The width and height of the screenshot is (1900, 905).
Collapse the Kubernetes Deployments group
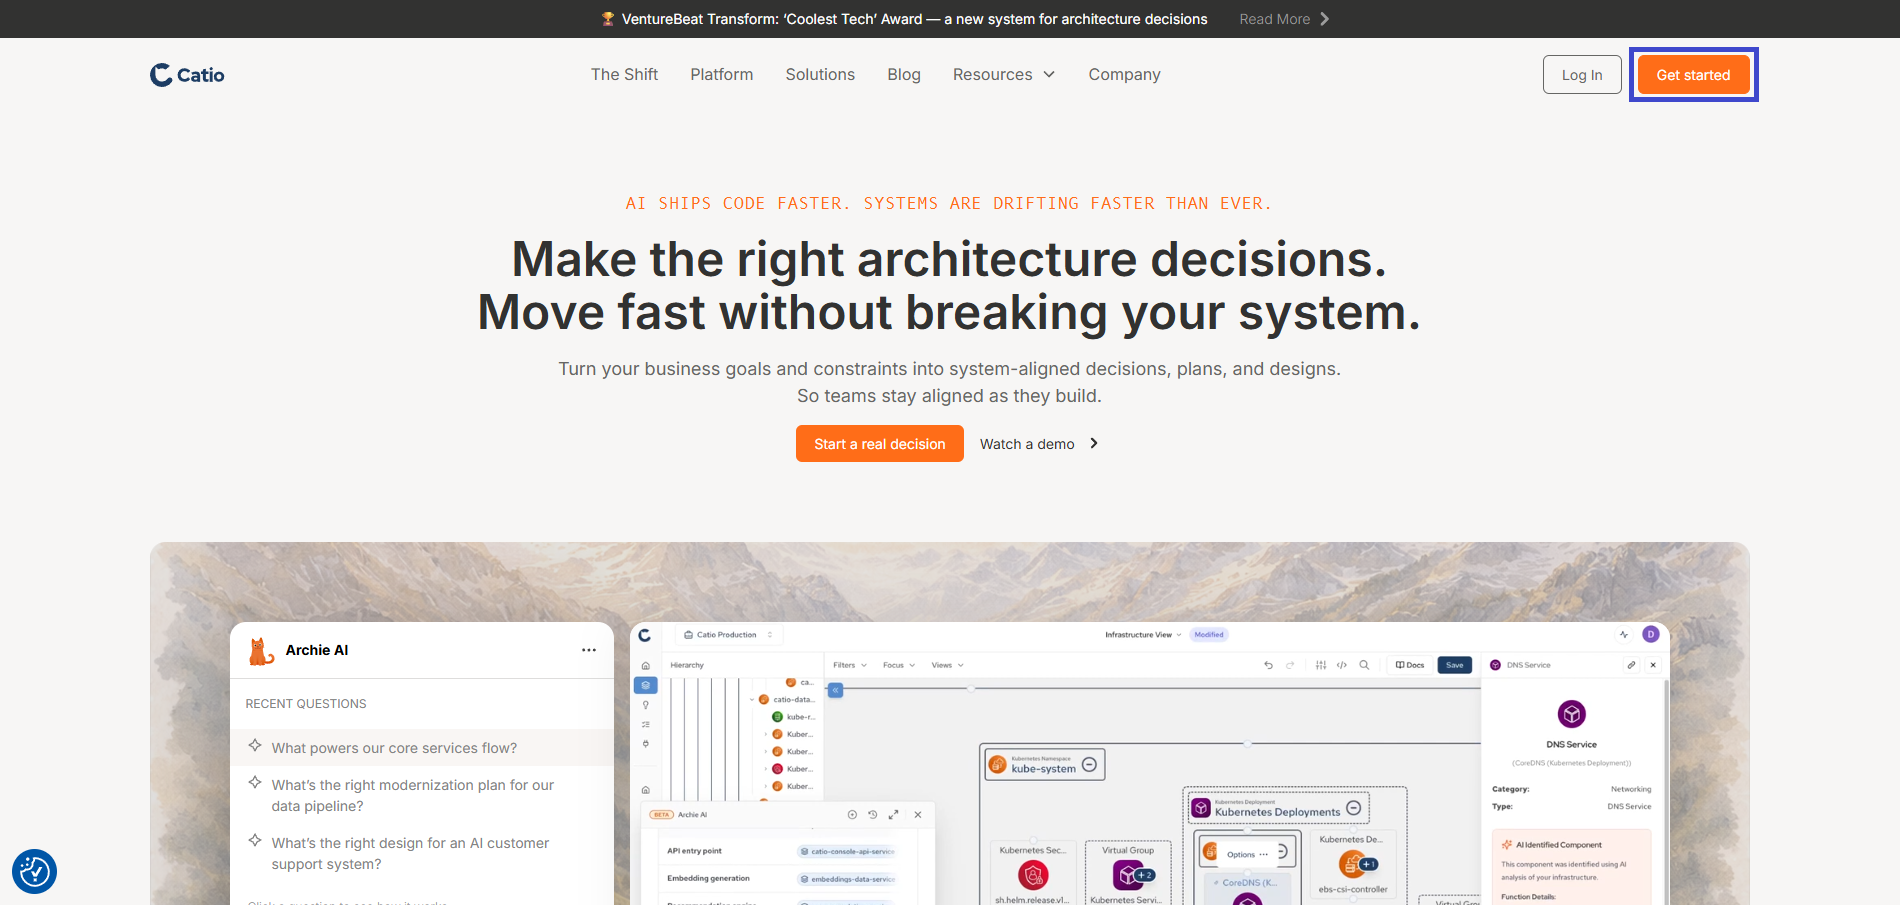1354,808
